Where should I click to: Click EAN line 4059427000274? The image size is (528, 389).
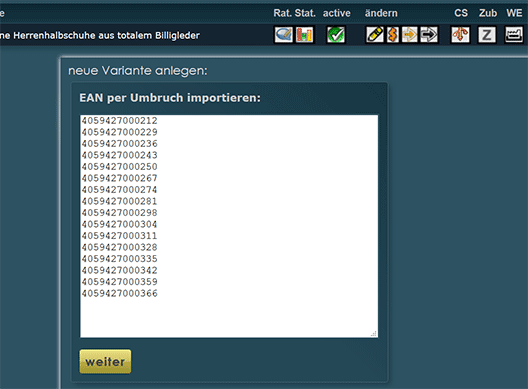point(120,190)
